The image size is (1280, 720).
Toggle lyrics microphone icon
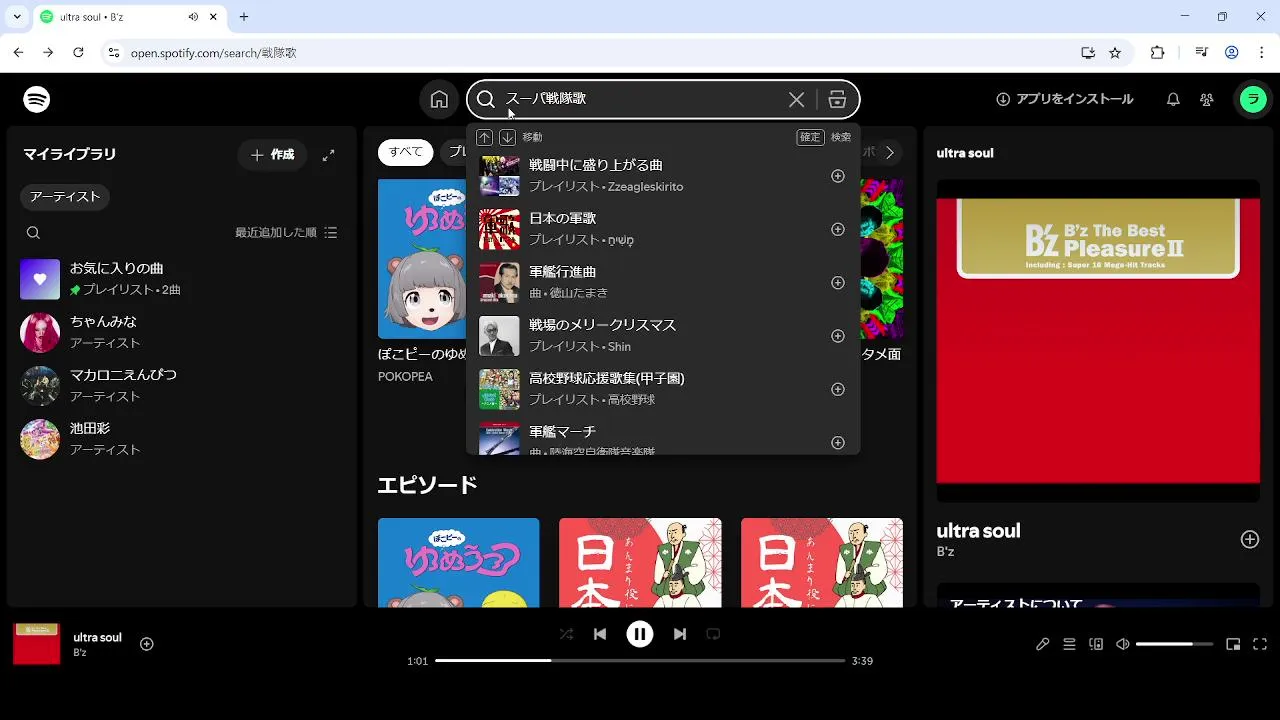pyautogui.click(x=1042, y=644)
